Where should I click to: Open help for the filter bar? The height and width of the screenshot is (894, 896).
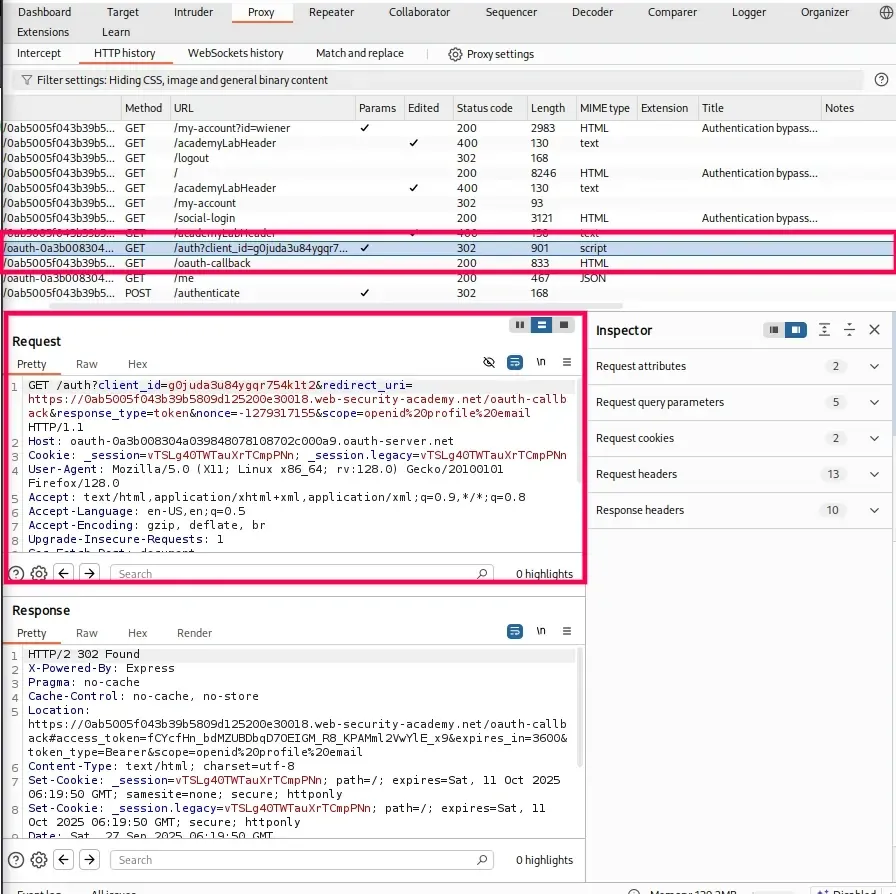point(881,80)
